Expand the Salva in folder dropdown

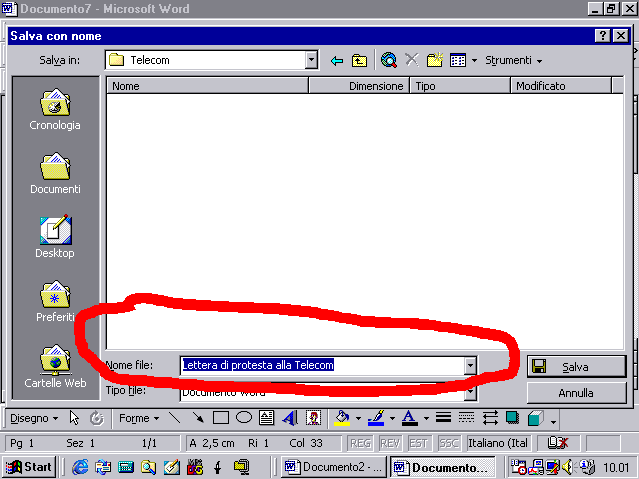(311, 60)
